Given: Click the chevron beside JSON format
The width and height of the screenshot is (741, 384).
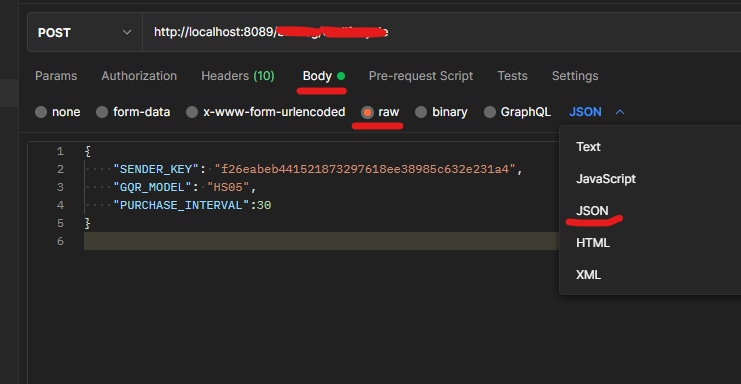Looking at the screenshot, I should tap(620, 112).
